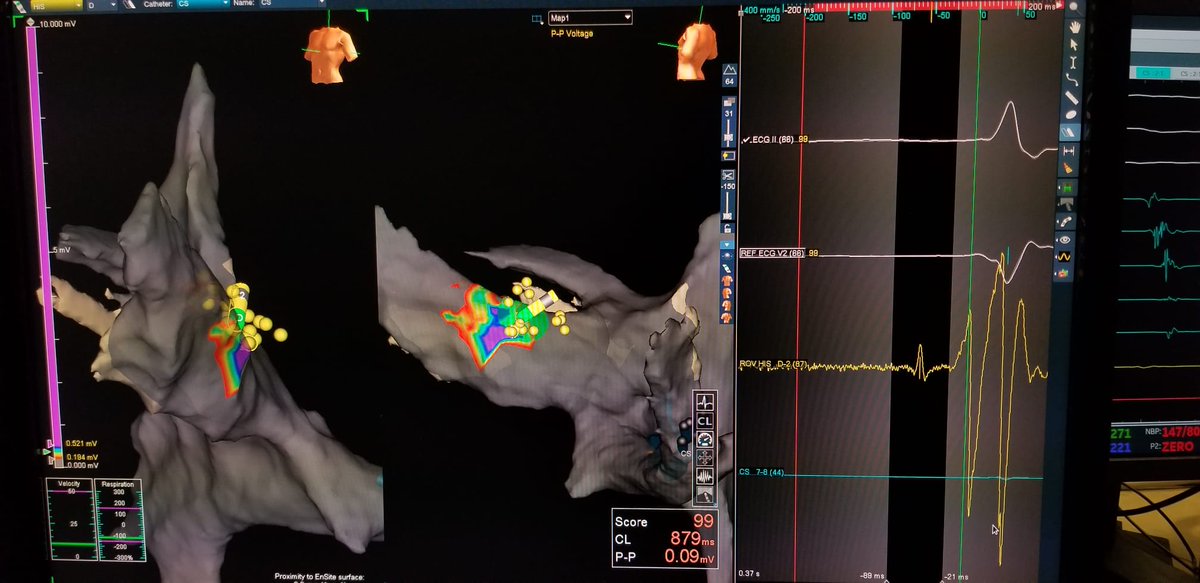Image resolution: width=1200 pixels, height=583 pixels.
Task: Select the ROV HIS D-2 channel label
Action: click(773, 366)
